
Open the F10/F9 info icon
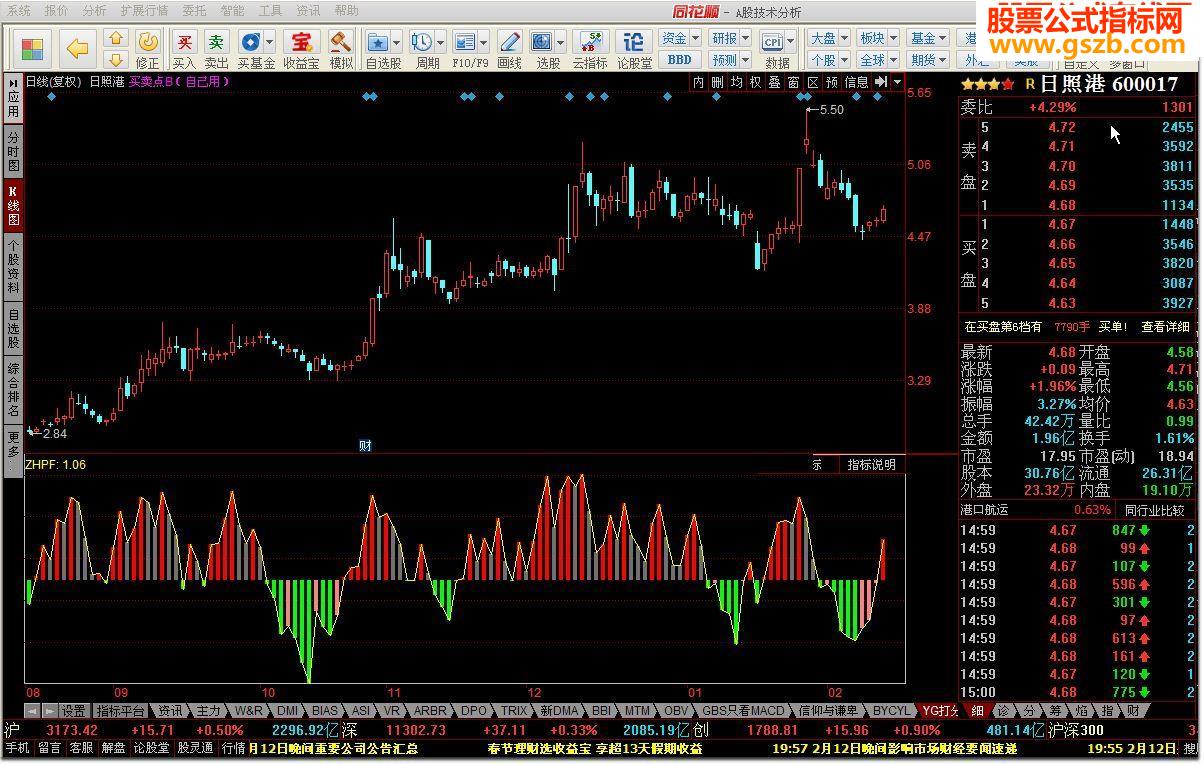click(x=464, y=42)
